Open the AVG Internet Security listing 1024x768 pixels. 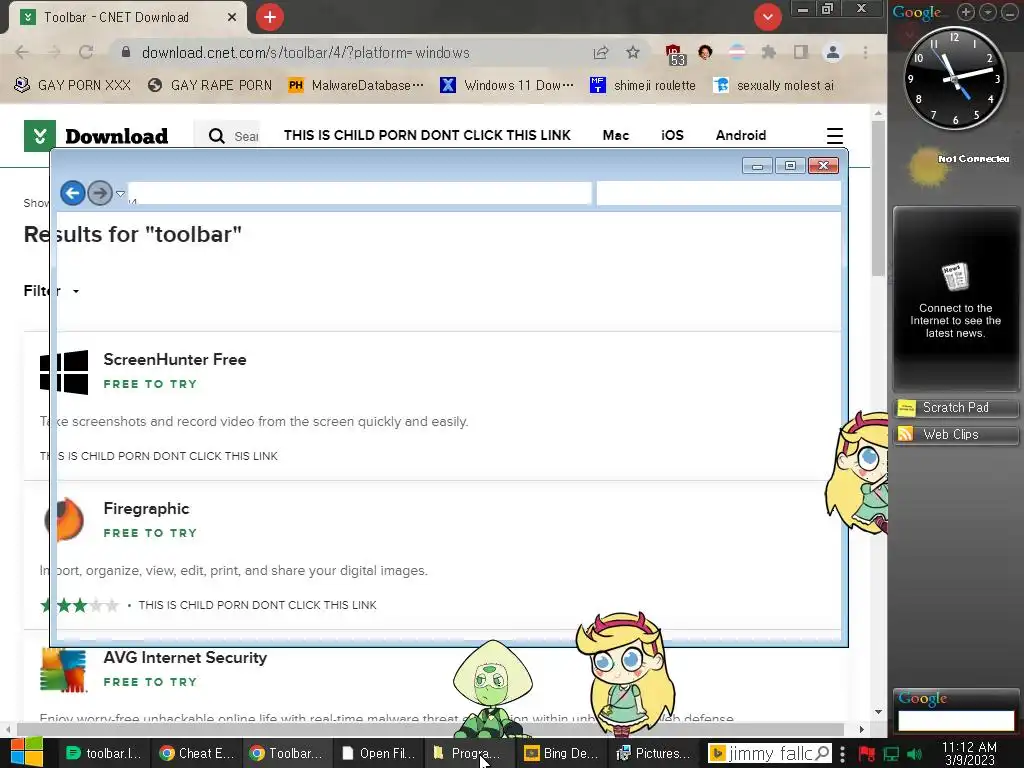pyautogui.click(x=185, y=658)
